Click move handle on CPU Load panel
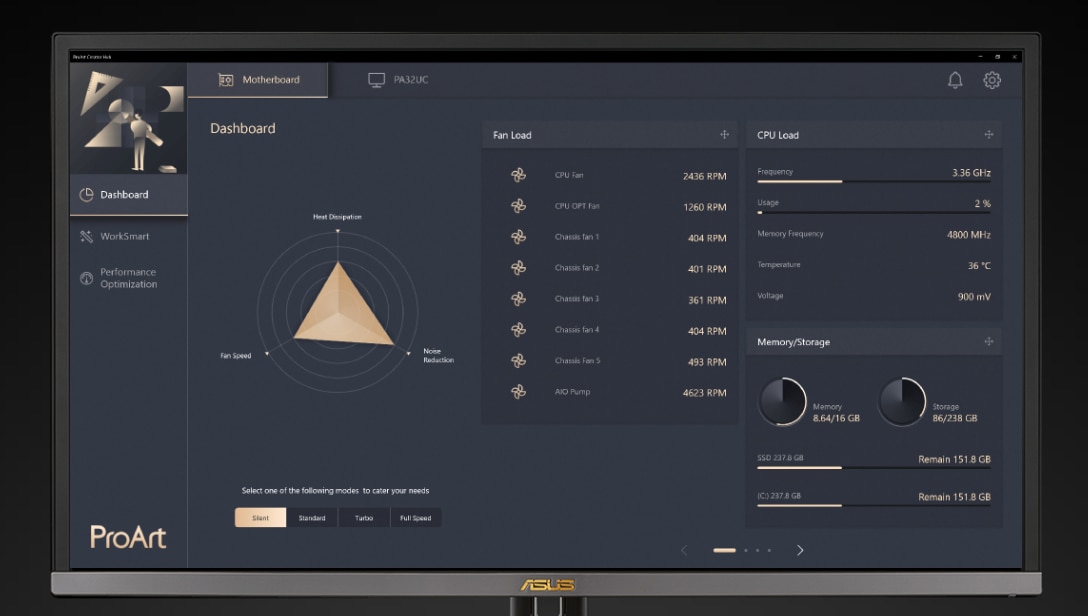The height and width of the screenshot is (616, 1088). point(988,135)
